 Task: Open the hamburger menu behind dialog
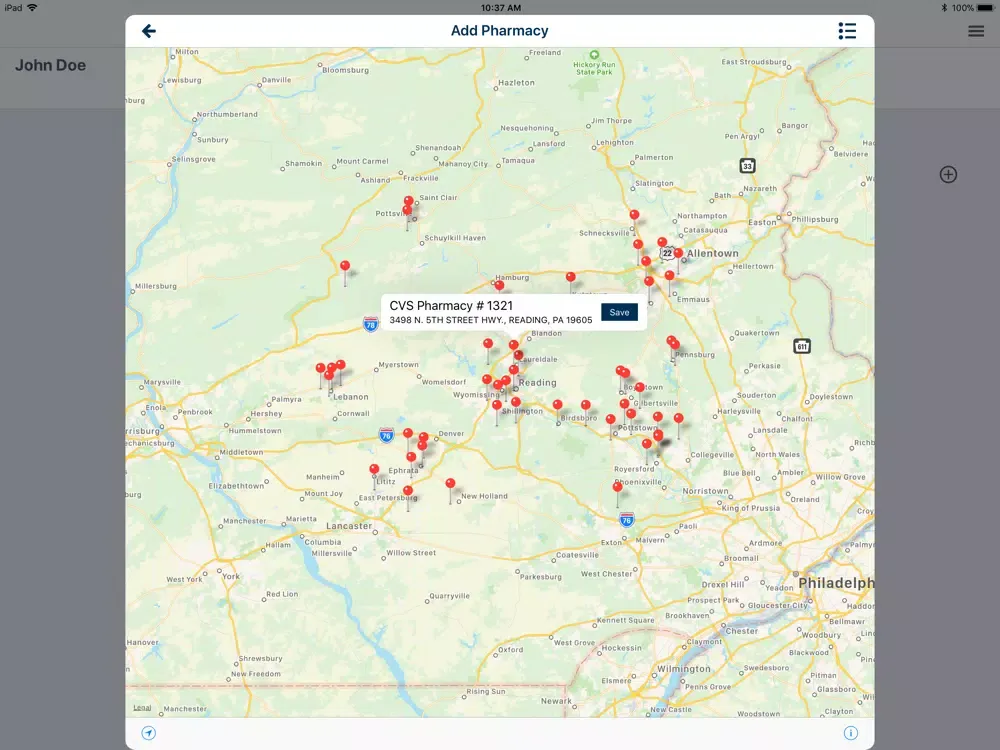(x=976, y=31)
